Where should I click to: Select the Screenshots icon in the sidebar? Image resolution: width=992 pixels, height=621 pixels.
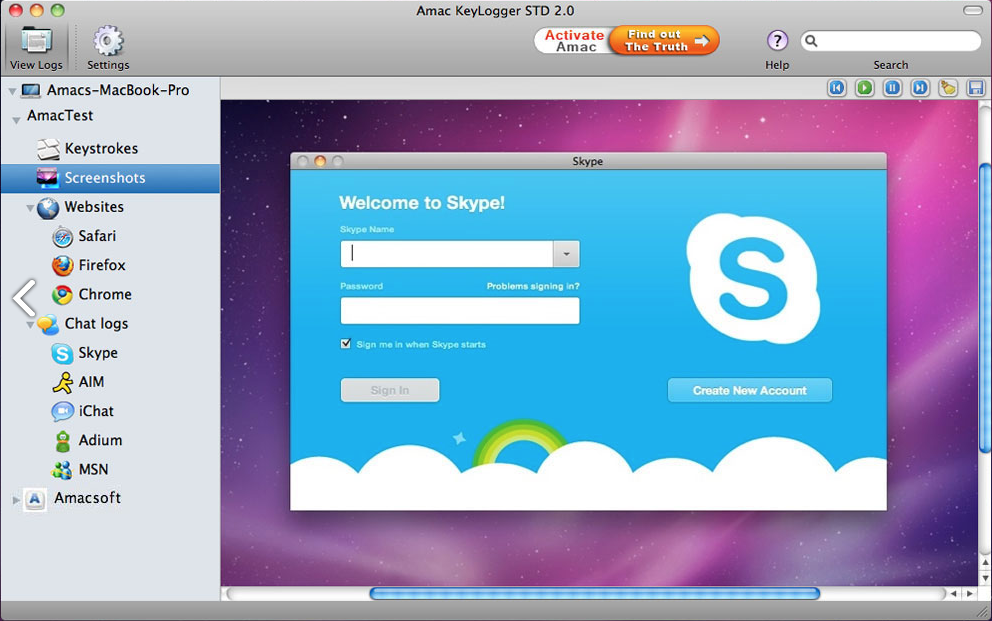[x=47, y=178]
